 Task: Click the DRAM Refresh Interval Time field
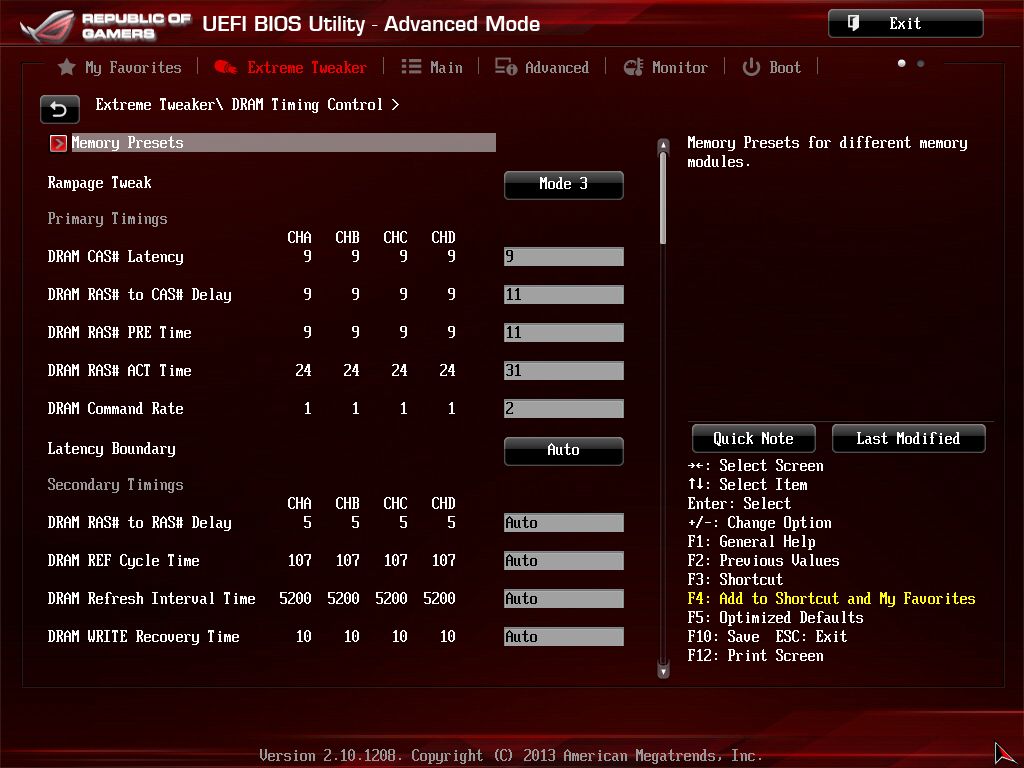[564, 598]
